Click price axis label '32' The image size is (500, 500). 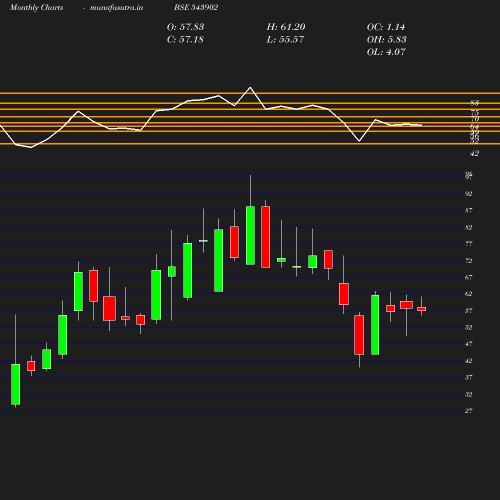click(469, 394)
